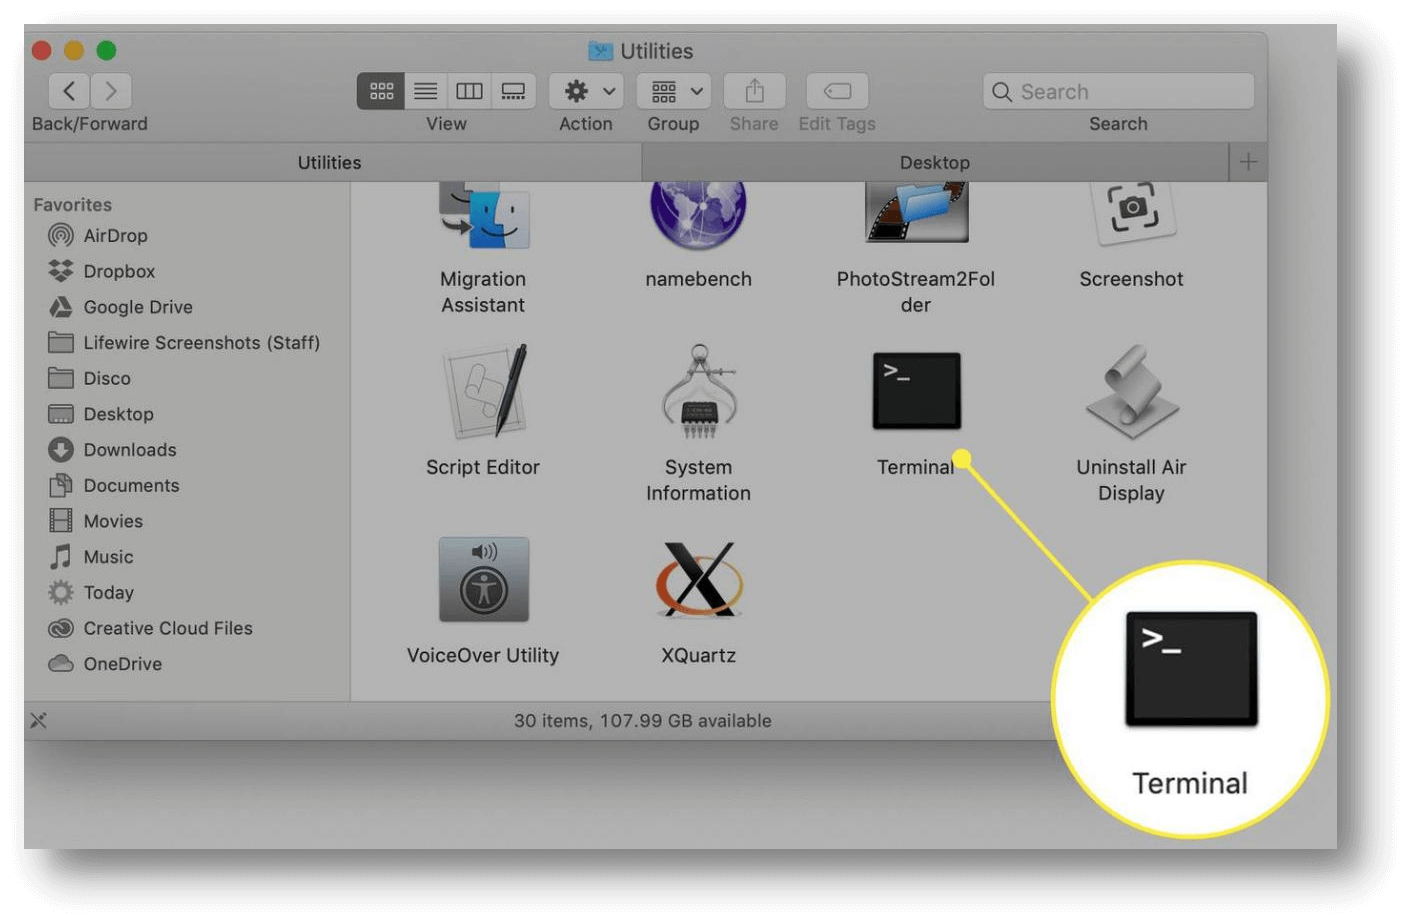Launch Script Editor
This screenshot has width=1409, height=921.
click(483, 391)
